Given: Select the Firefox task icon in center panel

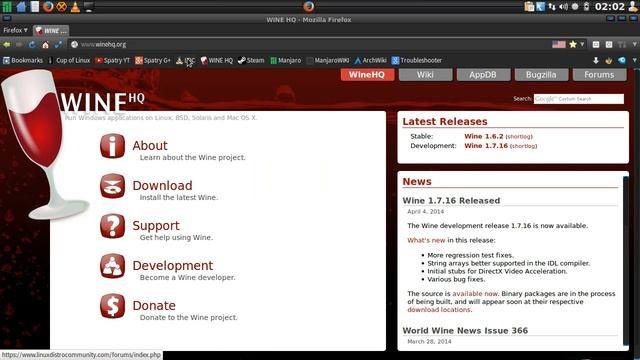Looking at the screenshot, I should click(x=309, y=6).
